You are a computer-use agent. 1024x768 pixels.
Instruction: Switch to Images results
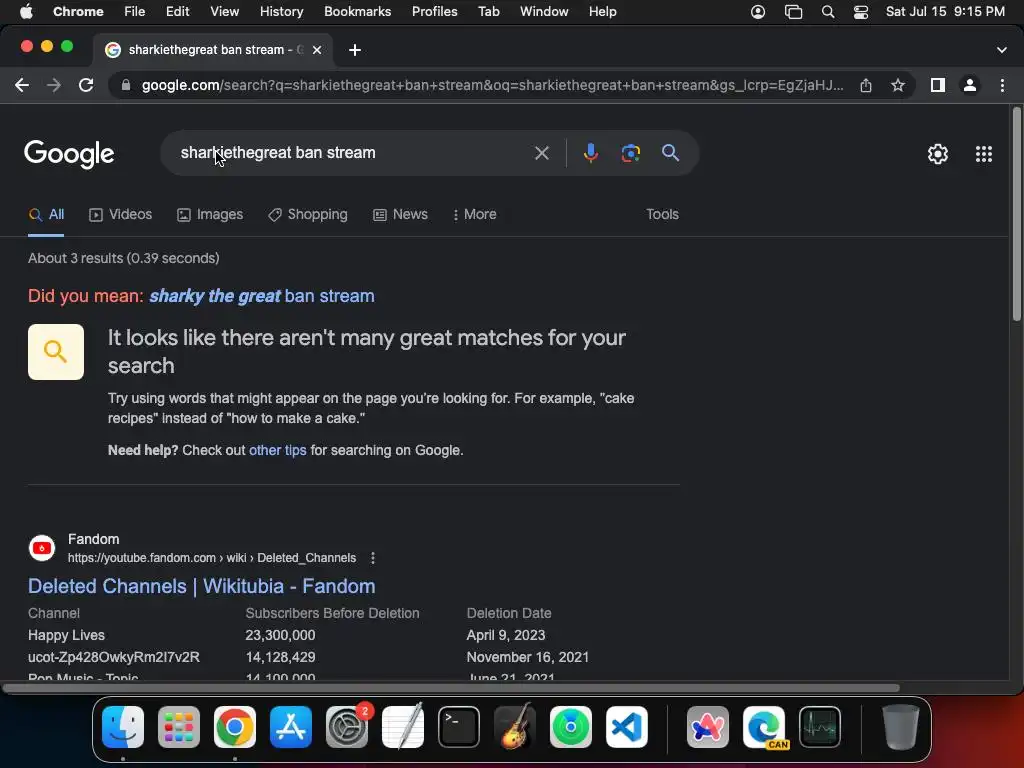tap(210, 215)
